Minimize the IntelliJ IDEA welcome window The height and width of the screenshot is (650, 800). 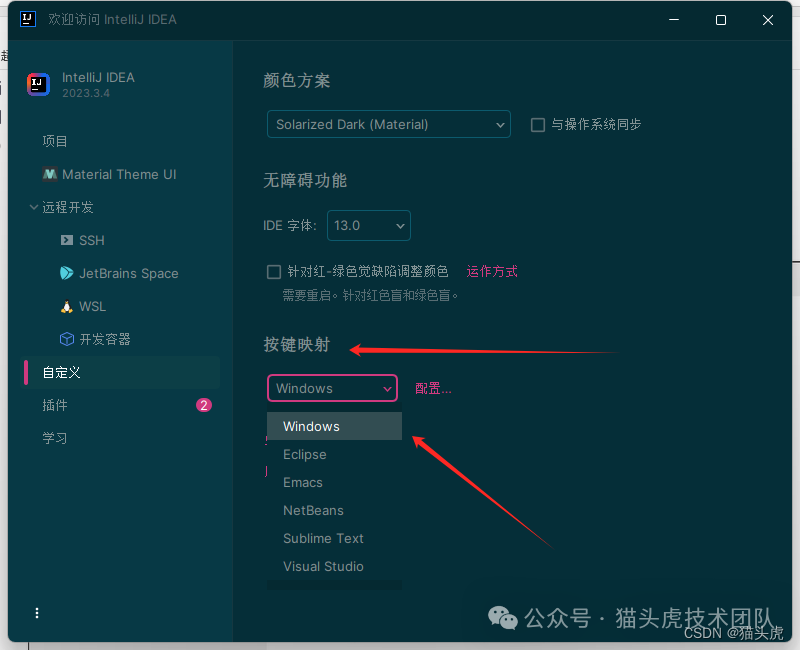(674, 20)
